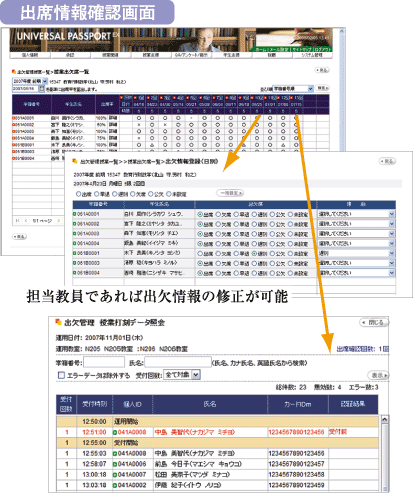Click green icon of 041A0008 in red 12:51:00 row
The width and height of the screenshot is (413, 493).
pos(115,432)
